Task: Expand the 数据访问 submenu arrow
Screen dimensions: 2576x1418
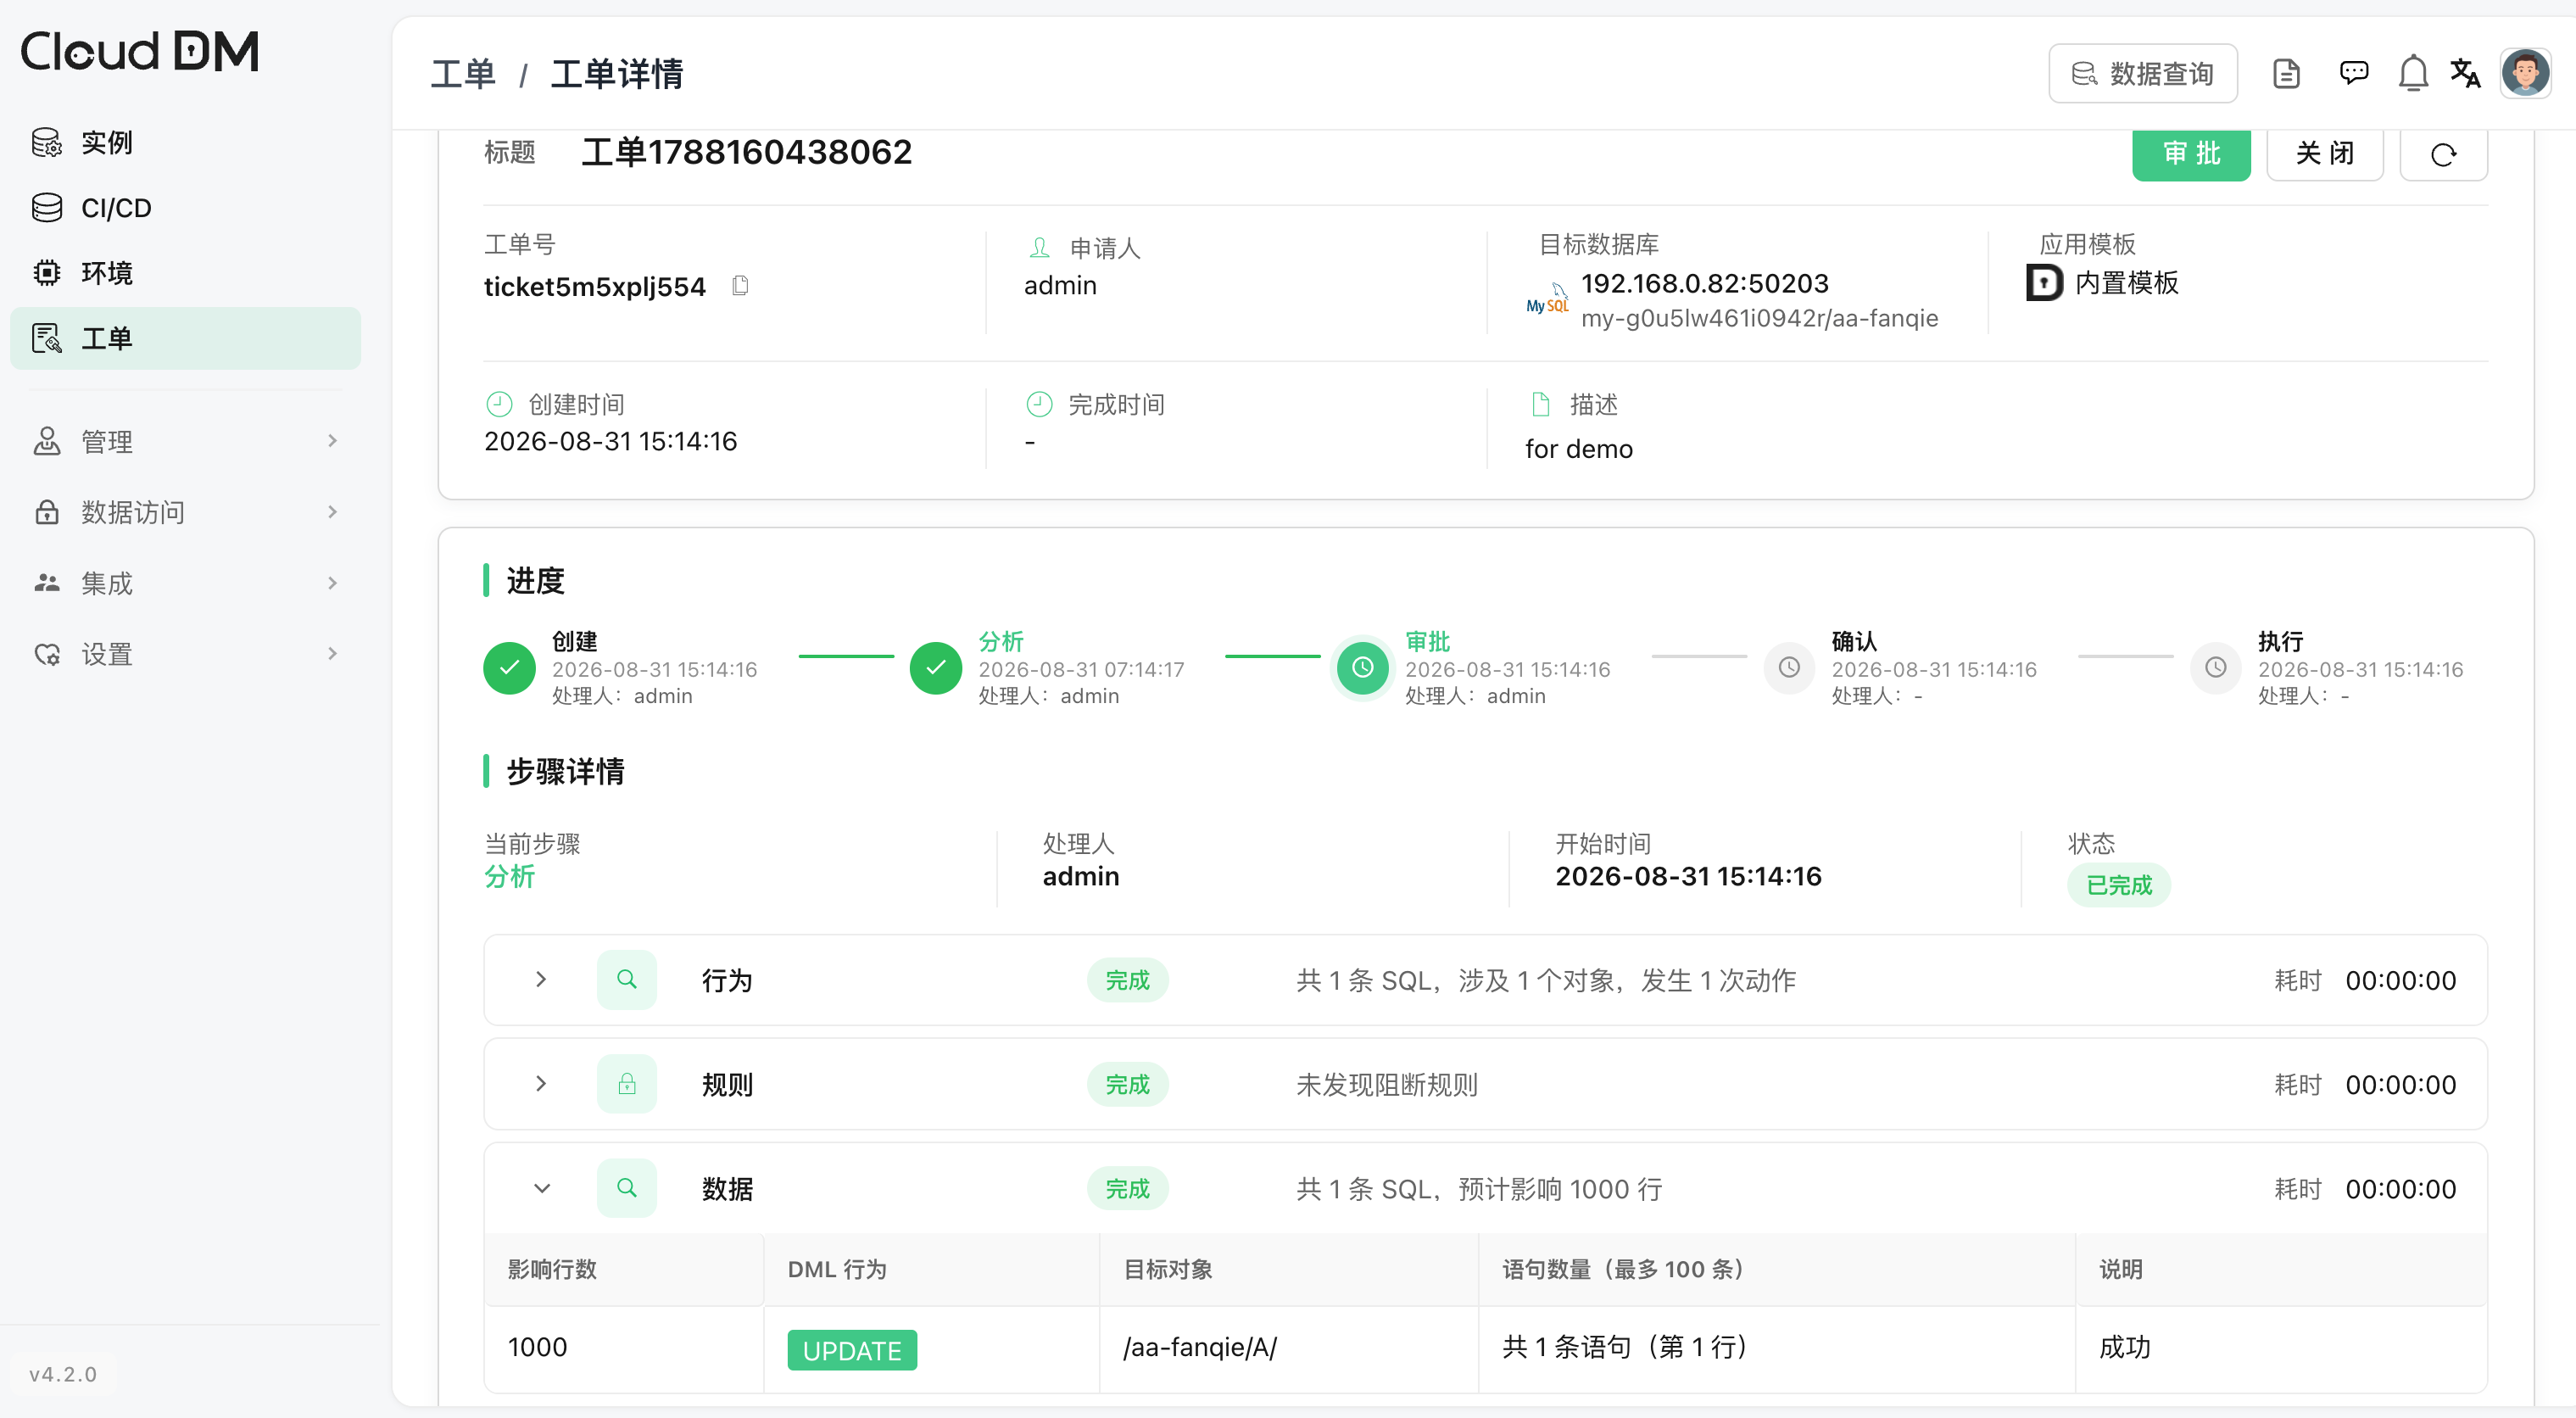Action: 333,512
